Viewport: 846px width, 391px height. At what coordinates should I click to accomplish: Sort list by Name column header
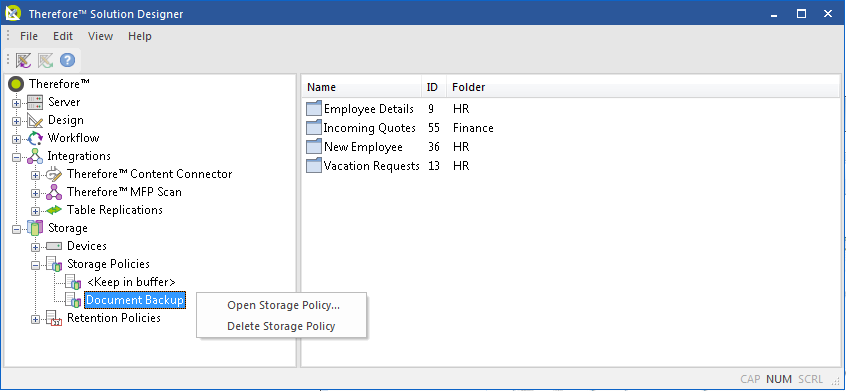[361, 87]
